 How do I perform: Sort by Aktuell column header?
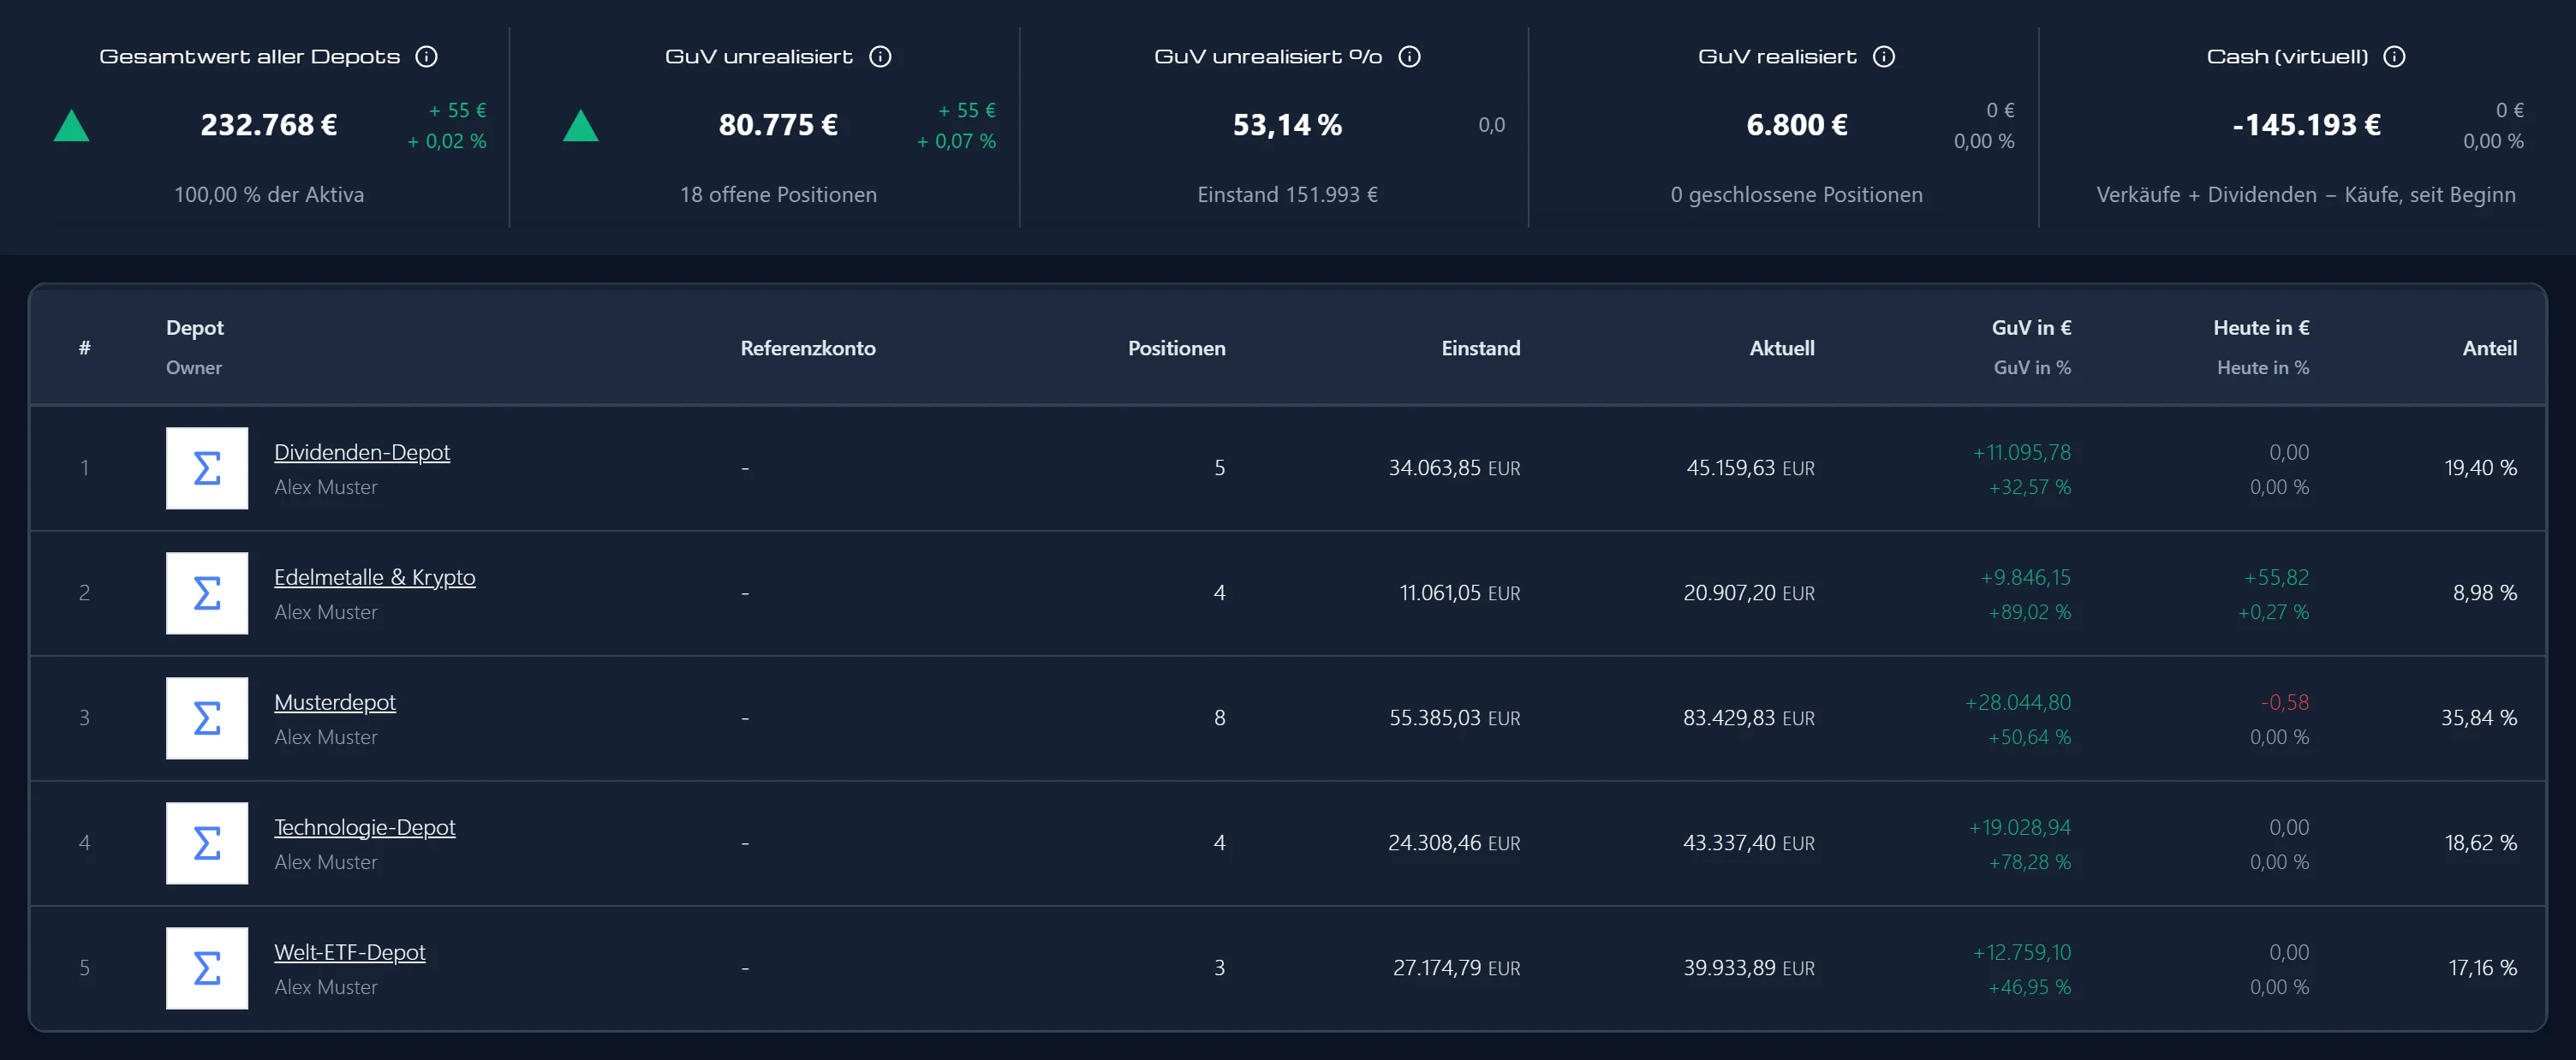pyautogui.click(x=1782, y=348)
